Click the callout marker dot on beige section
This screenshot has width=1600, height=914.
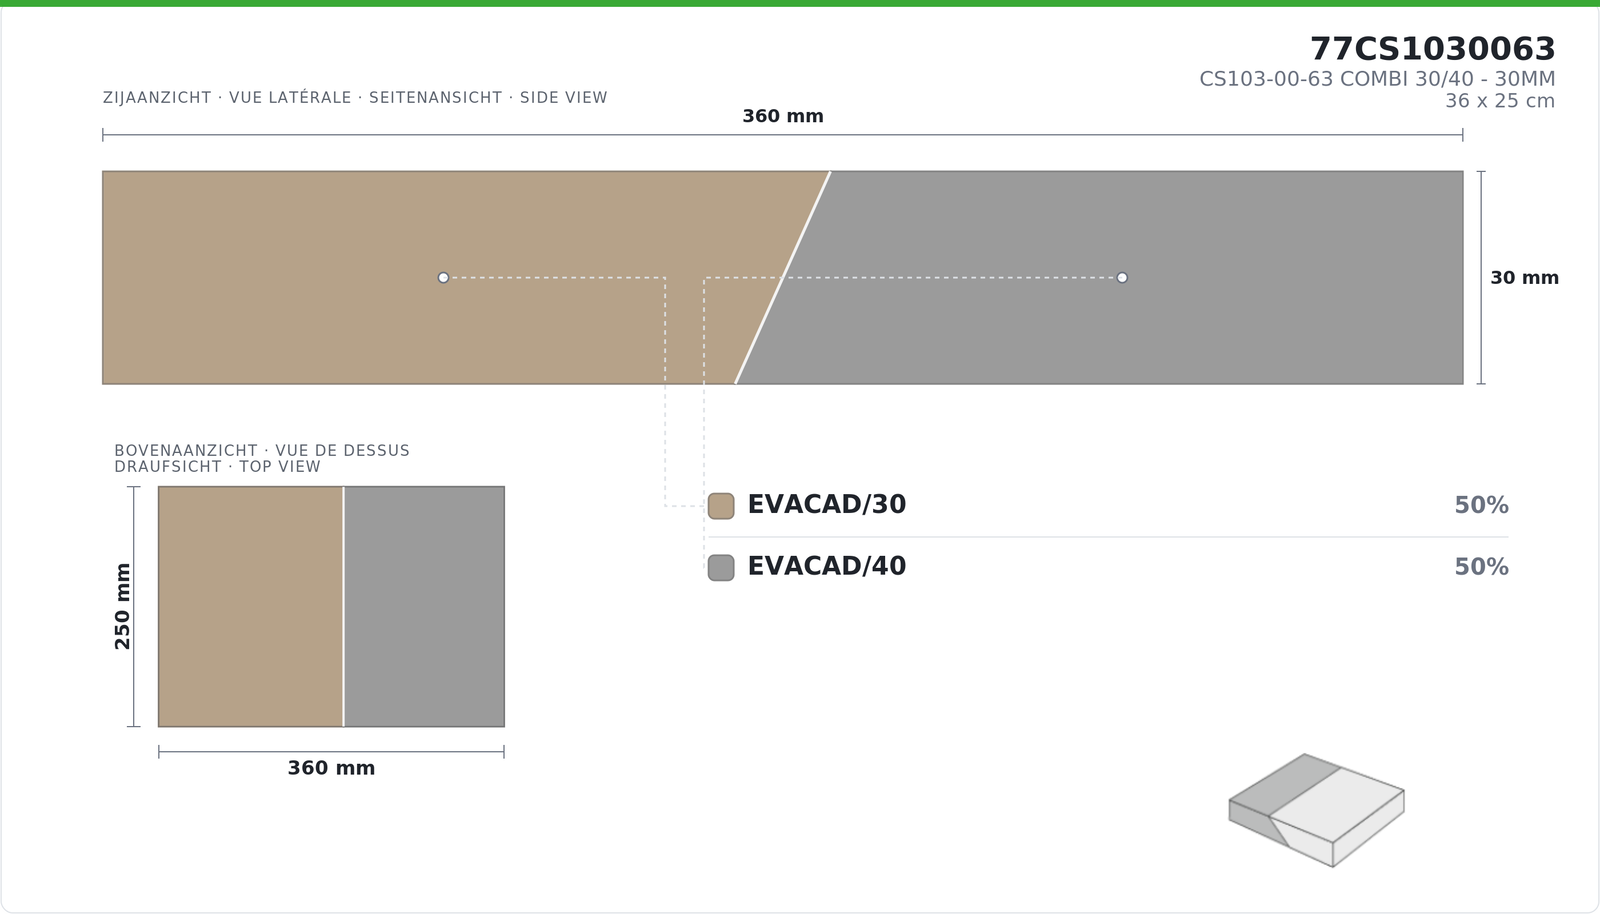point(443,277)
